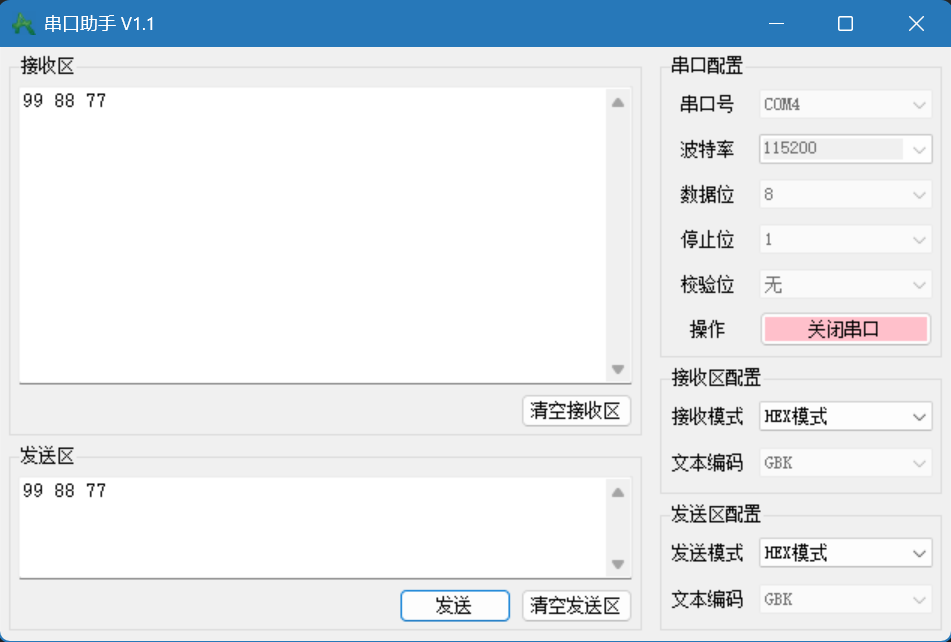Click the 波特率 label
Screen dimensions: 951x642
(x=707, y=149)
